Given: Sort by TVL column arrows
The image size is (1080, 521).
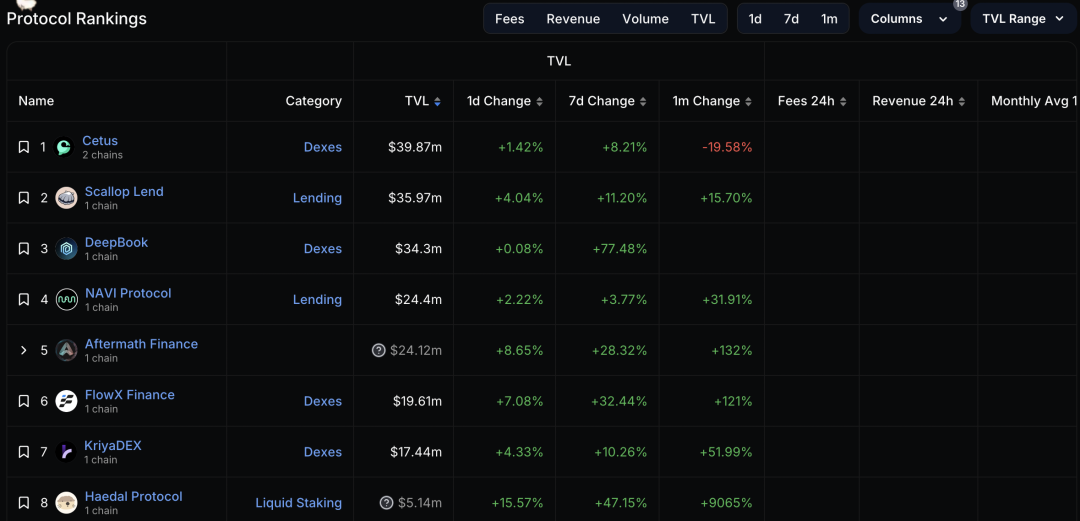Looking at the screenshot, I should (x=437, y=101).
